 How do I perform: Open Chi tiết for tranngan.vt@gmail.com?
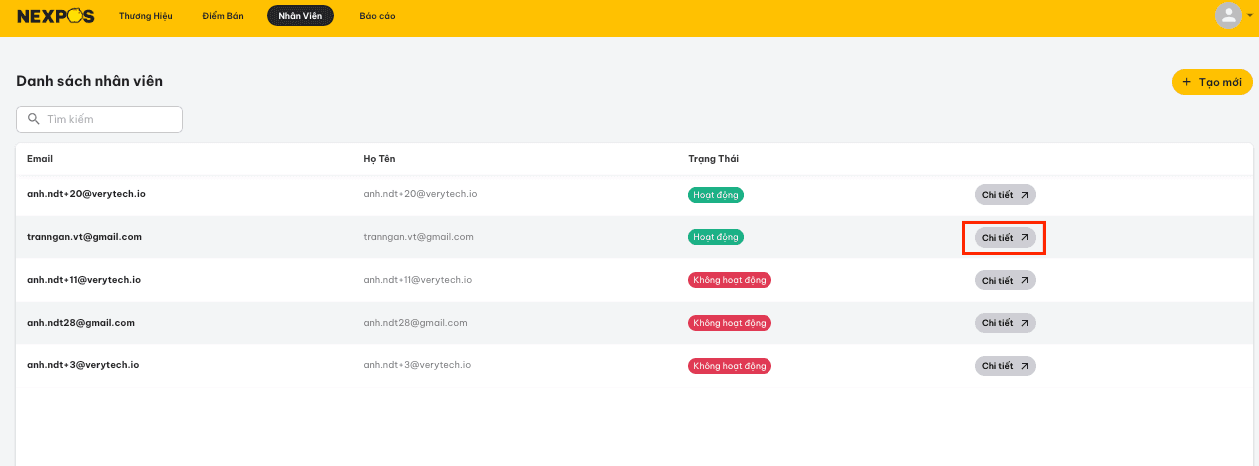[1005, 238]
